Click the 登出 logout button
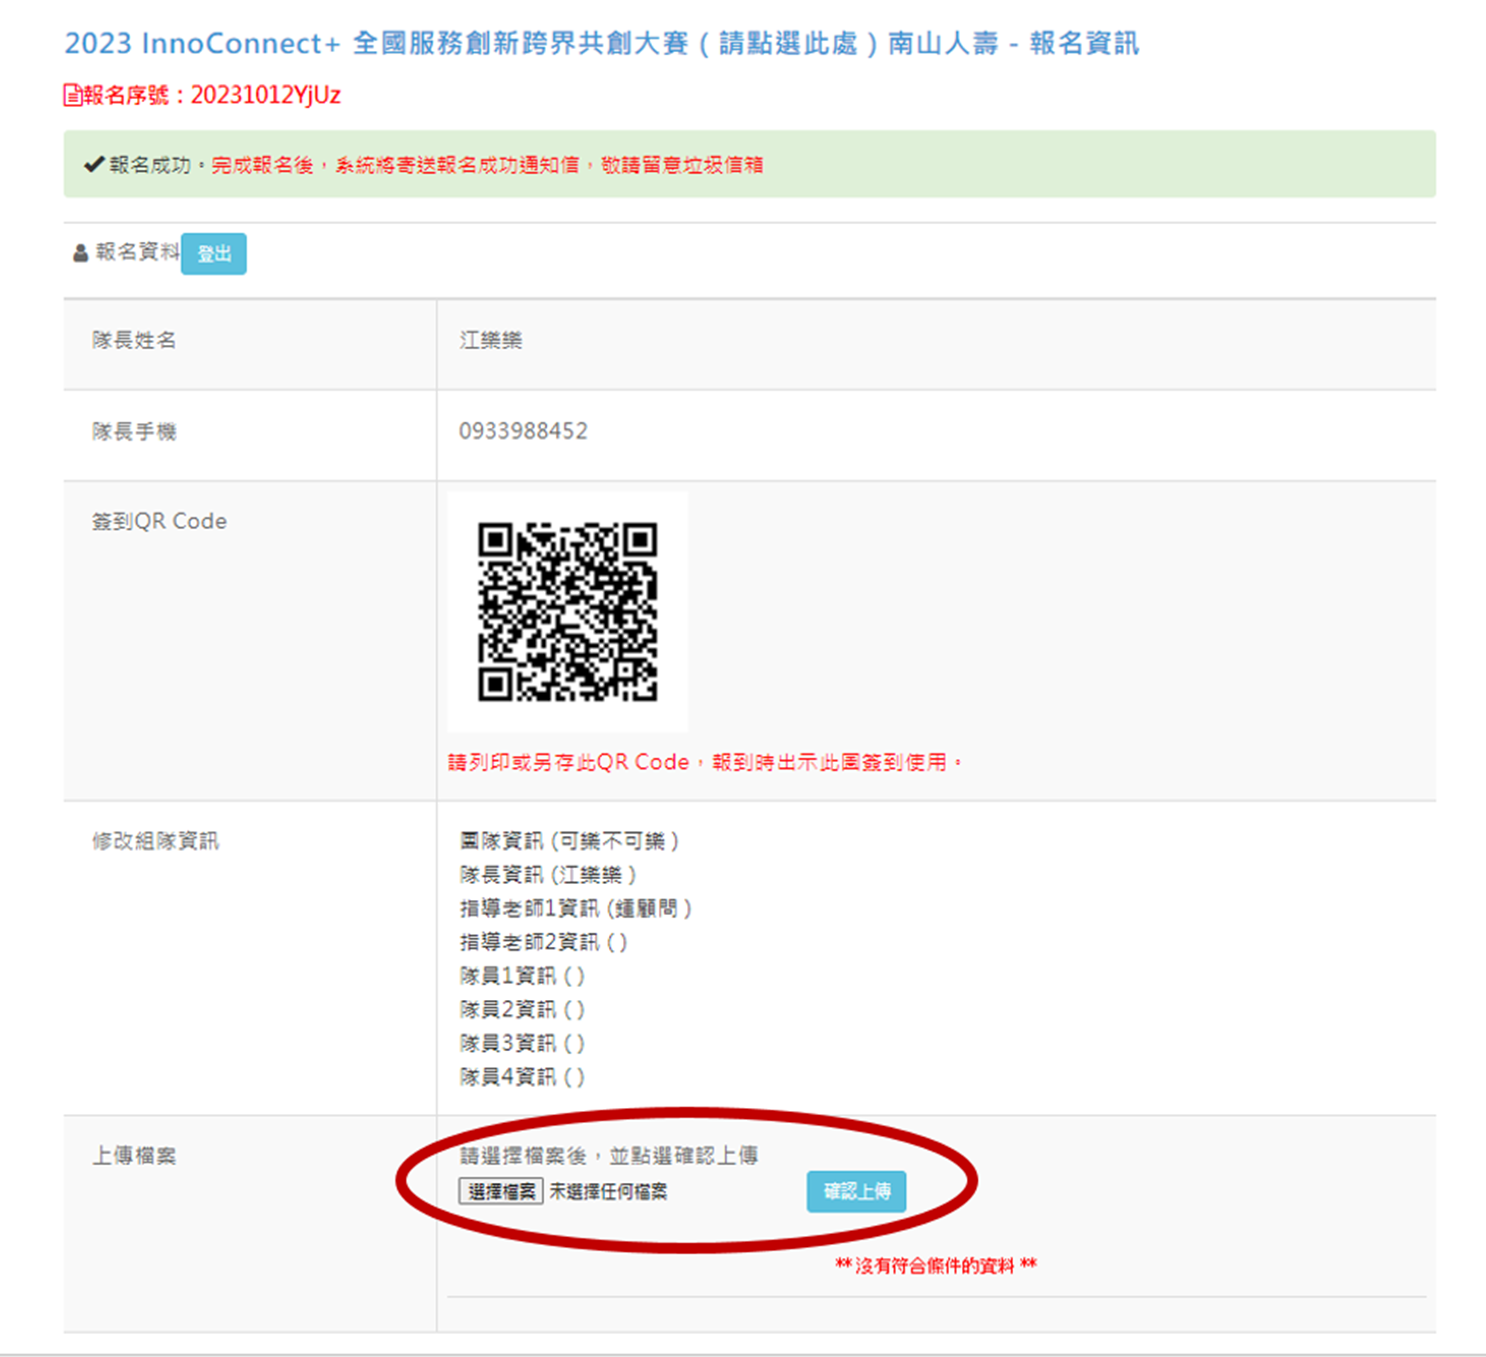The width and height of the screenshot is (1486, 1357). [x=213, y=254]
